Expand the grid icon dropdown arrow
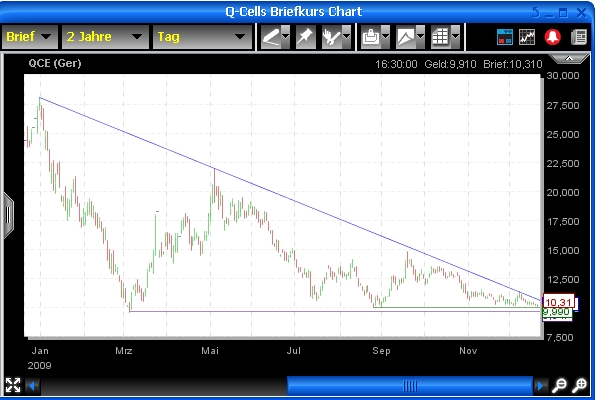 (455, 37)
